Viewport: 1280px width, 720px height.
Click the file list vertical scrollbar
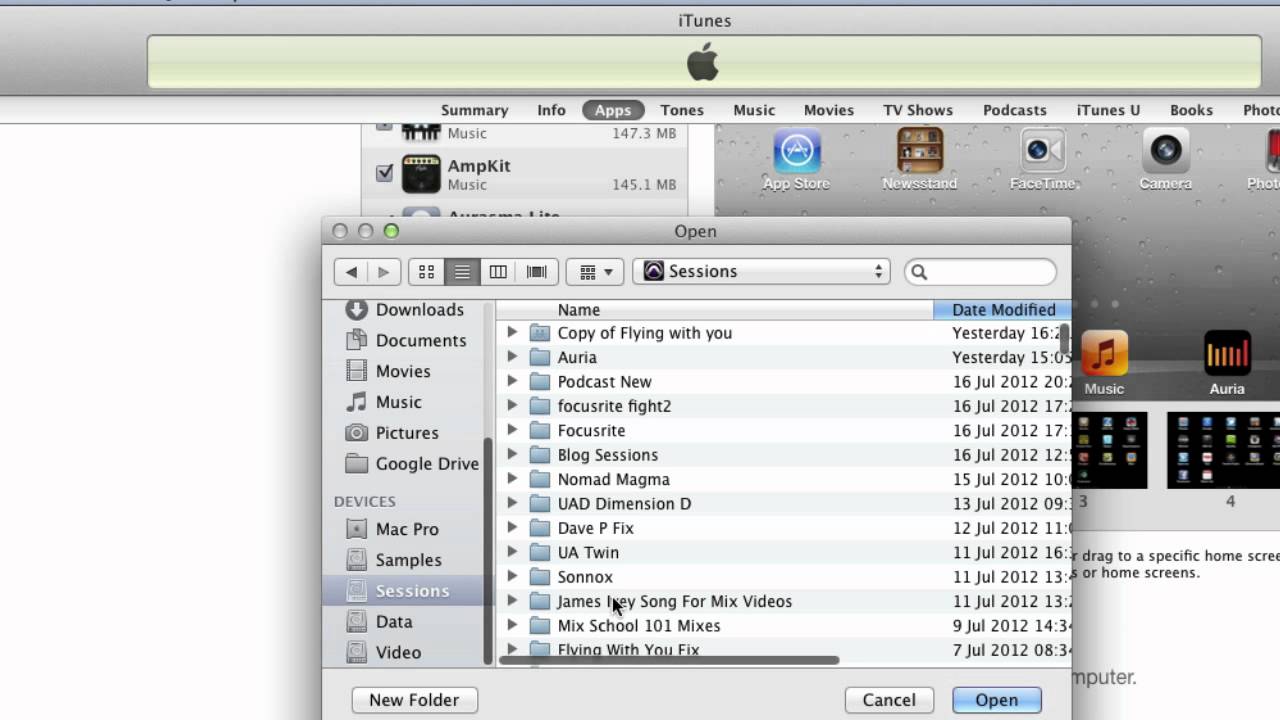(x=1065, y=338)
